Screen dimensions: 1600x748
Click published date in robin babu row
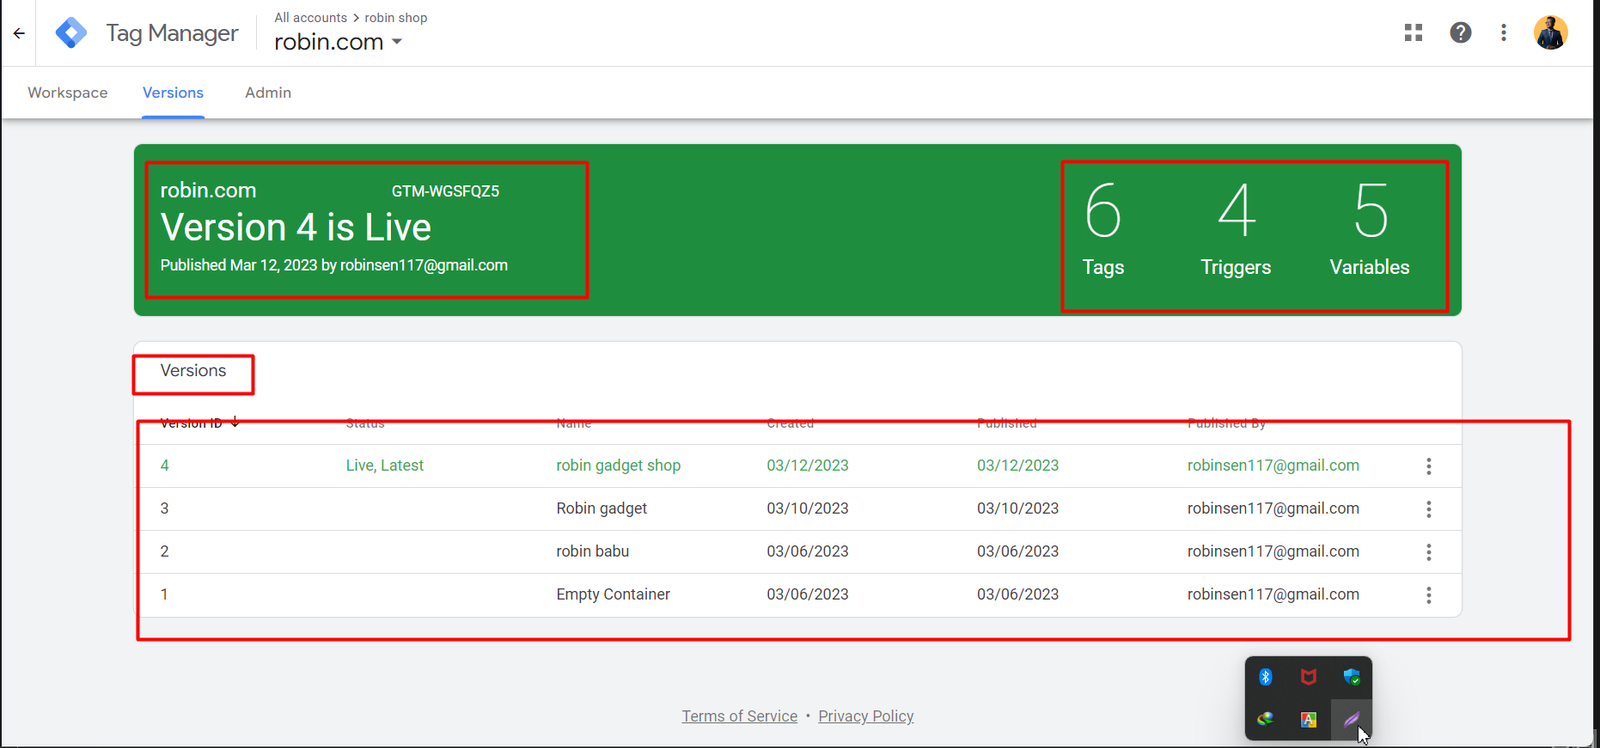tap(1018, 552)
